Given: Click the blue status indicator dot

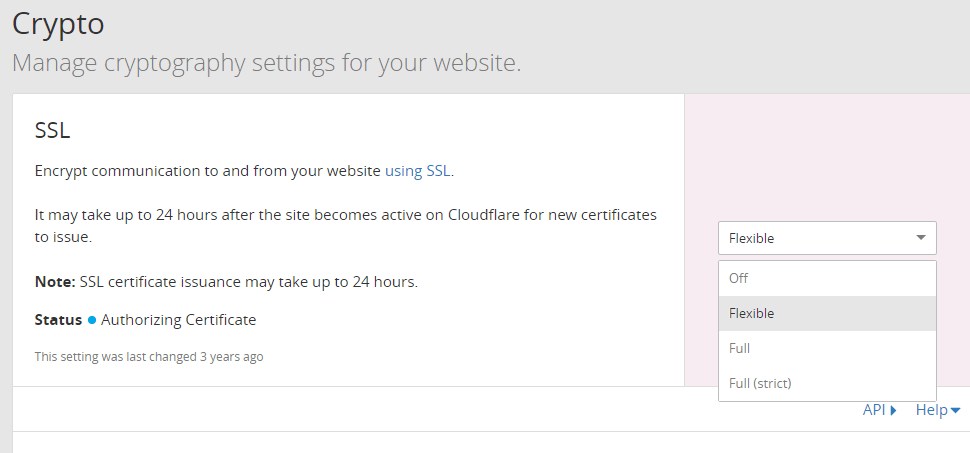Looking at the screenshot, I should coord(92,321).
